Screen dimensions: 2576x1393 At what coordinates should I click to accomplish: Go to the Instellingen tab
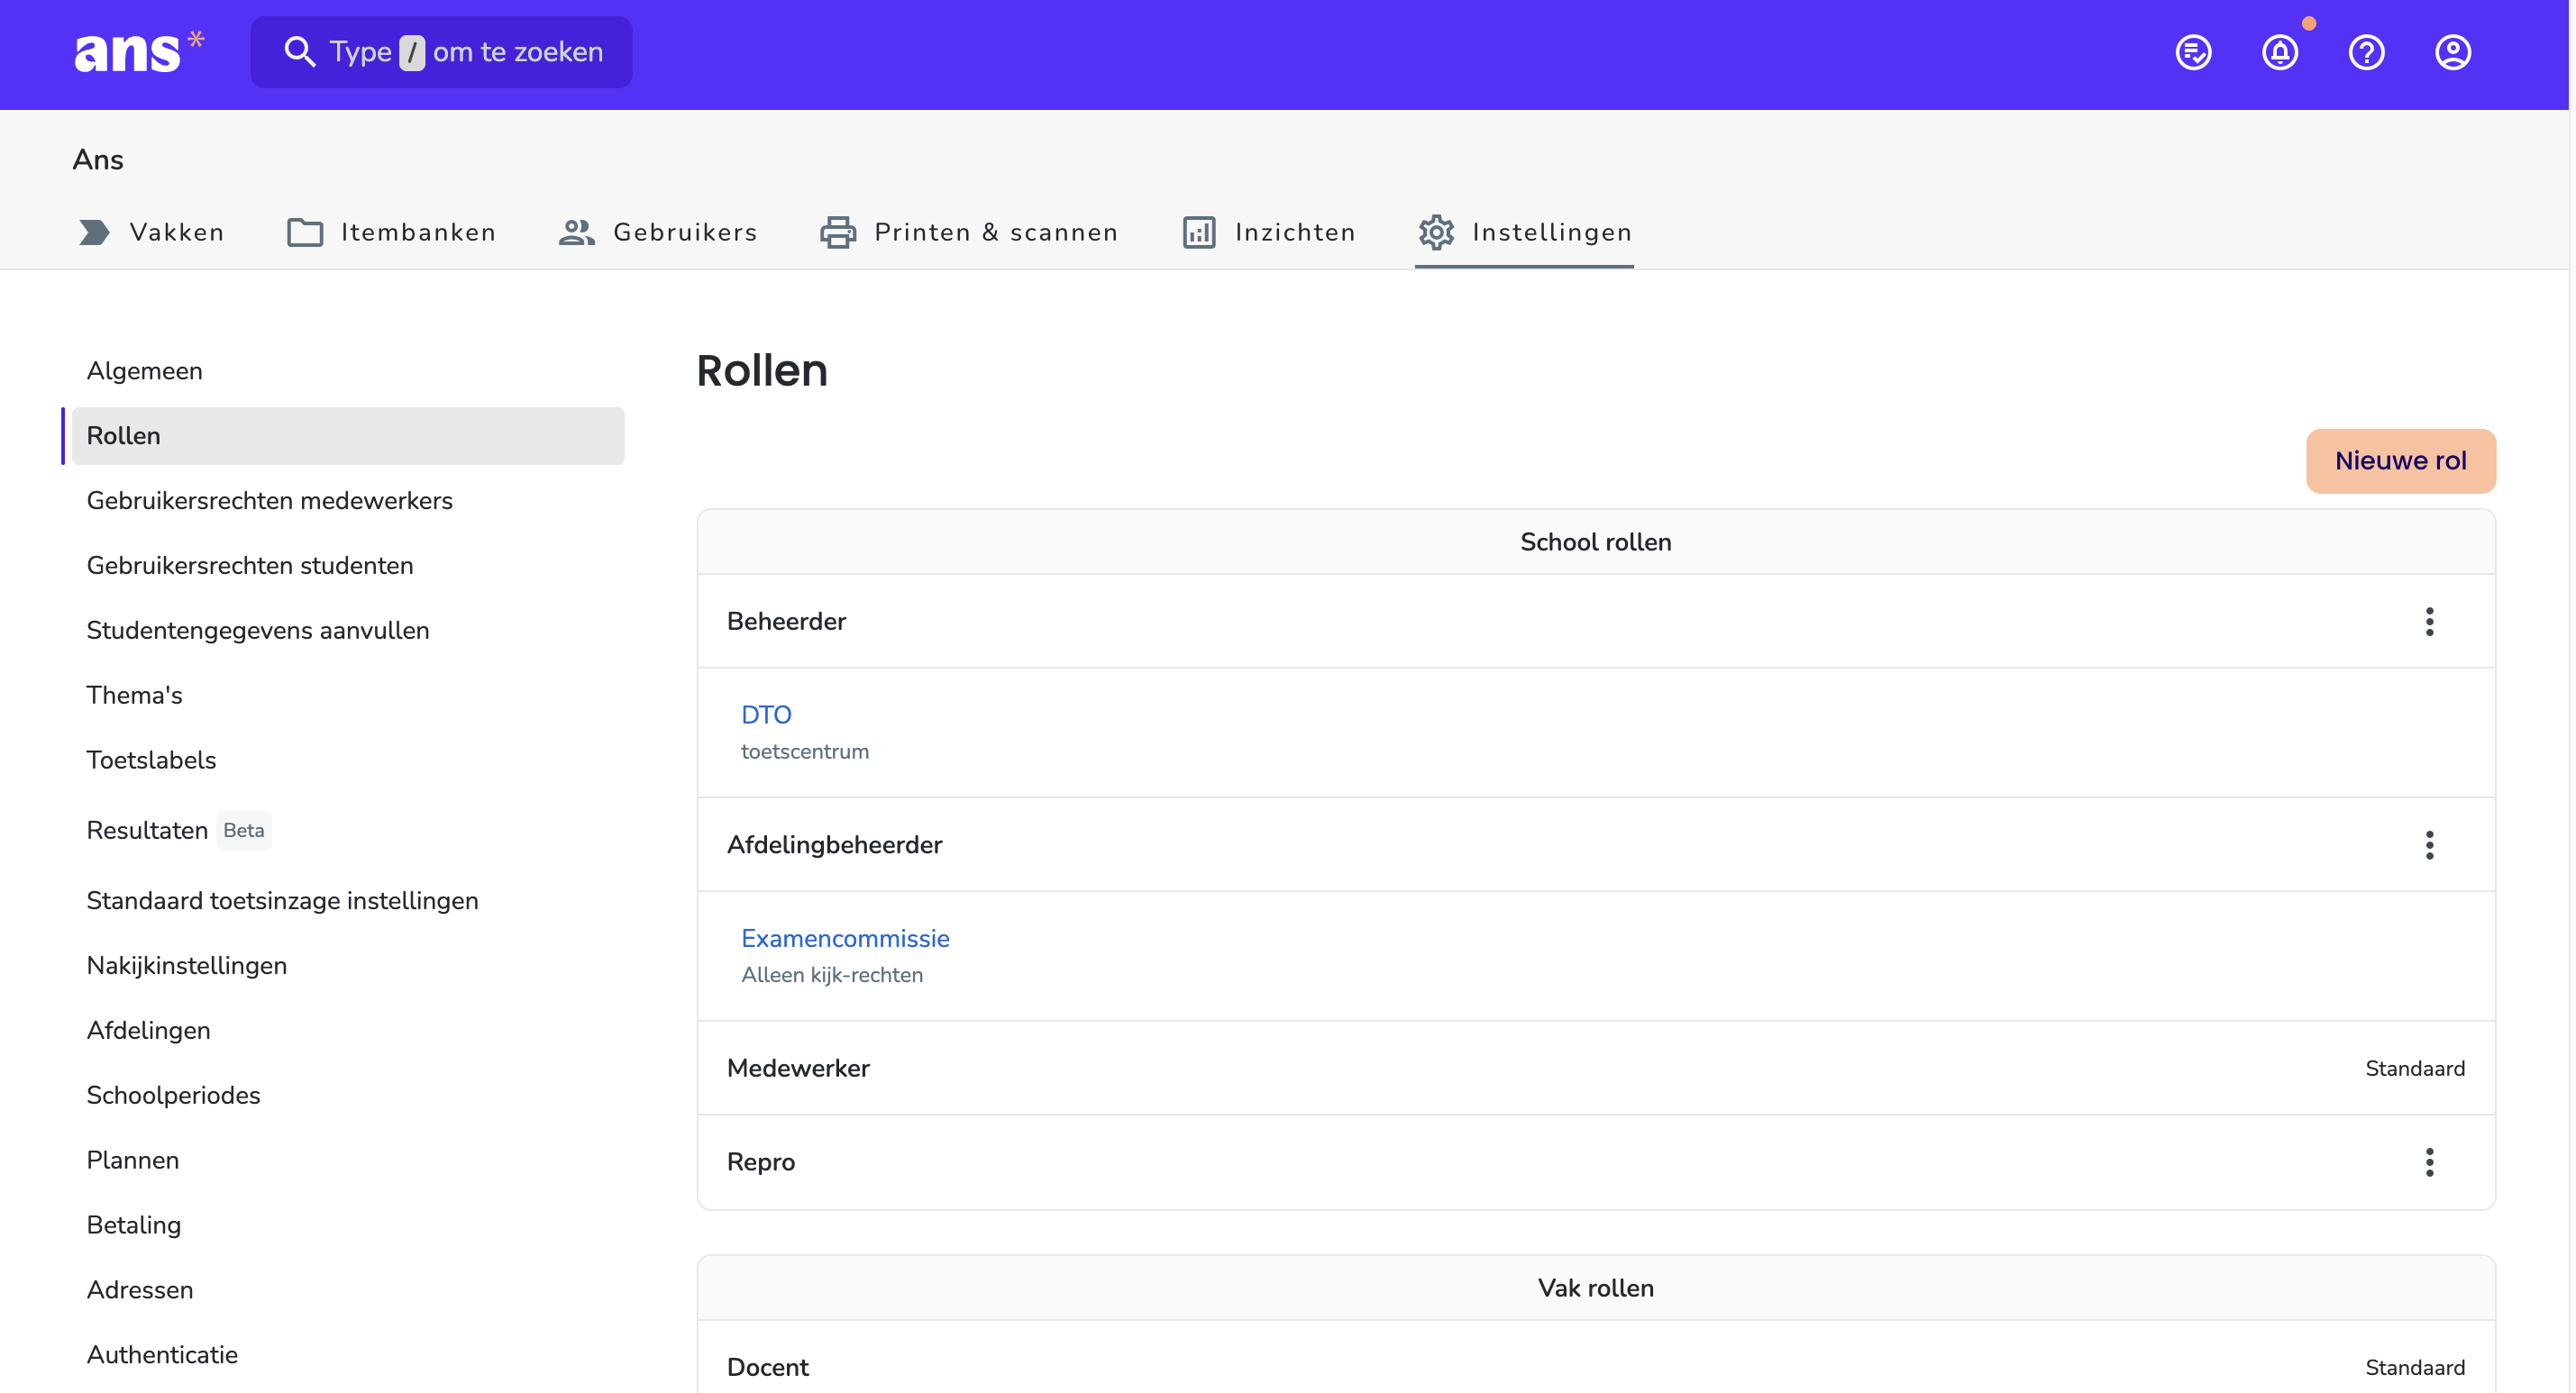coord(1524,232)
